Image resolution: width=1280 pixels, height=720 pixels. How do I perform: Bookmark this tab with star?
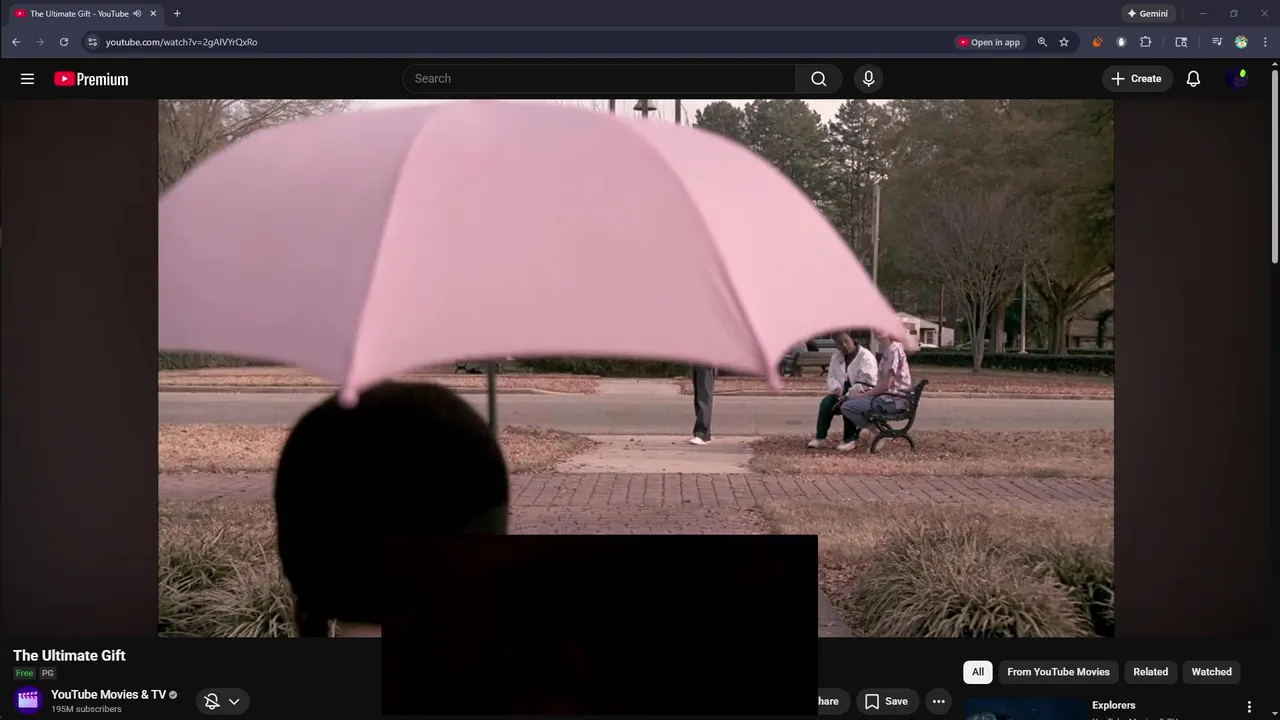click(1064, 42)
